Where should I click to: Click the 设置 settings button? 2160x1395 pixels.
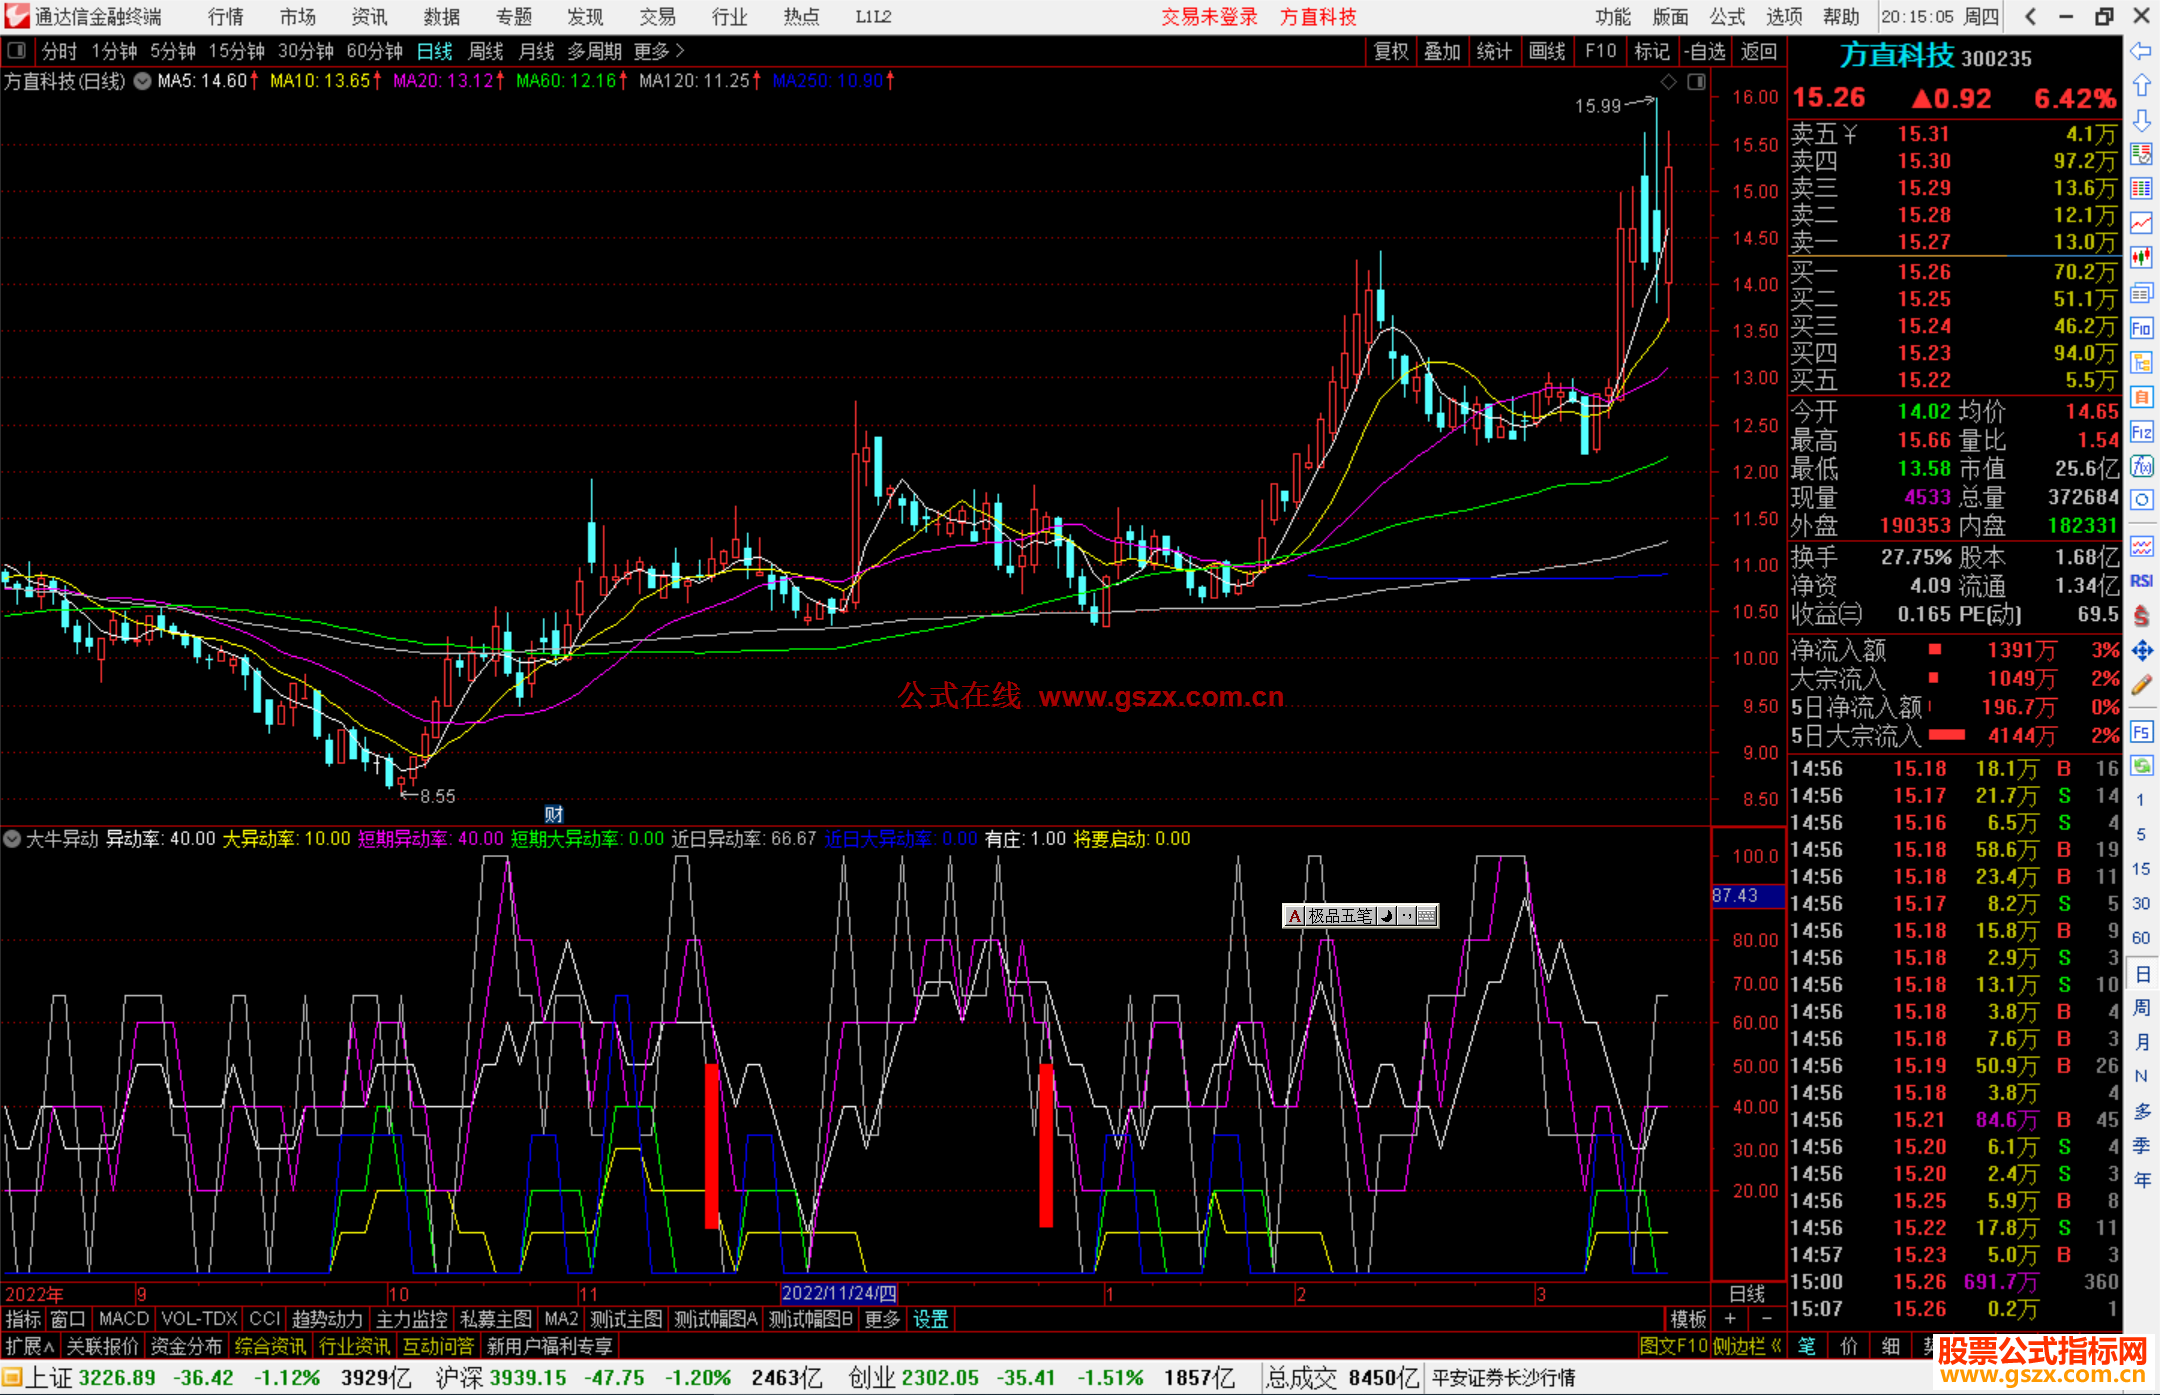(930, 1319)
